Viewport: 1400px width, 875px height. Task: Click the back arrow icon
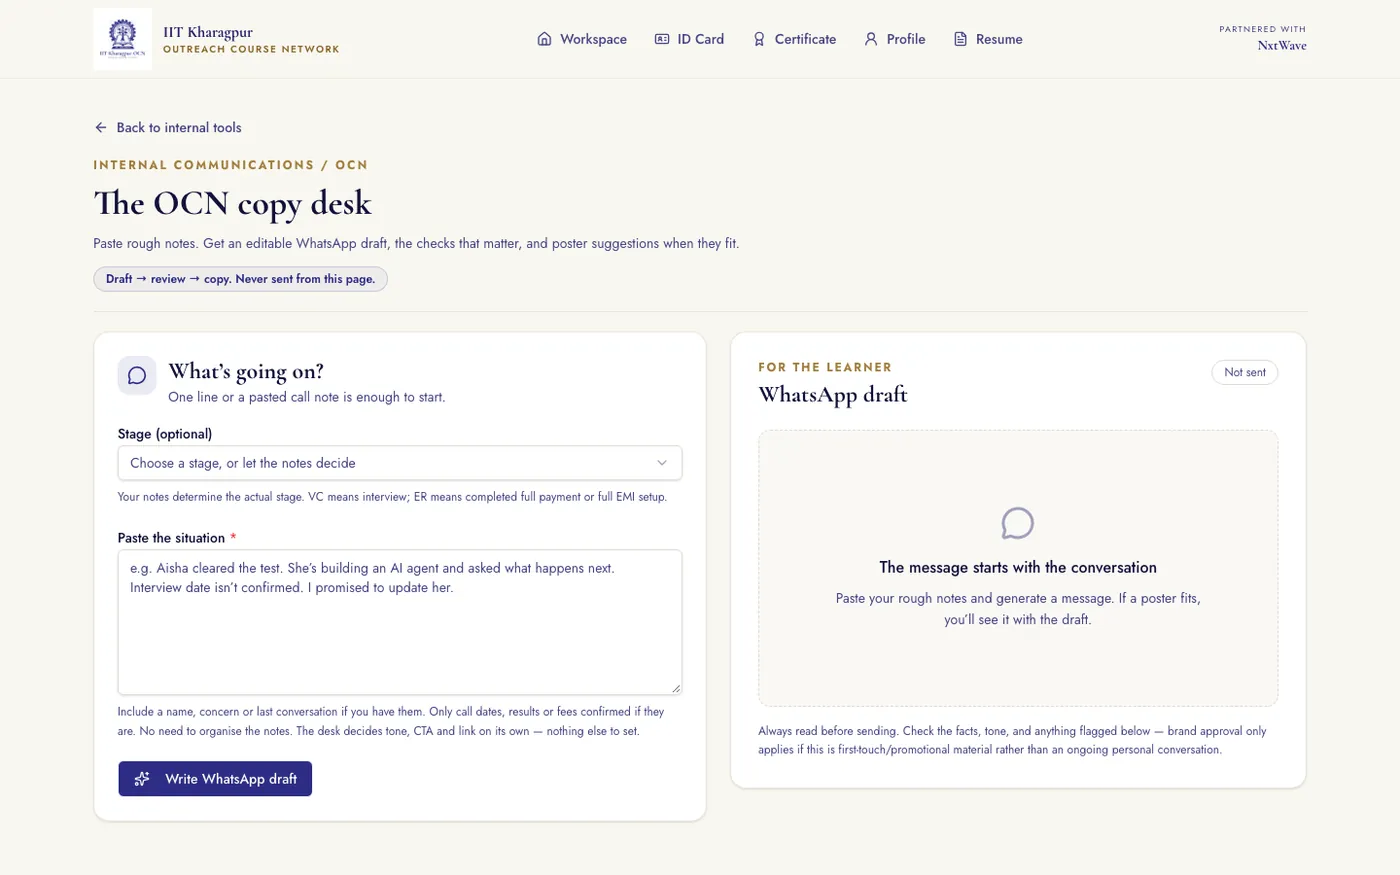coord(101,127)
